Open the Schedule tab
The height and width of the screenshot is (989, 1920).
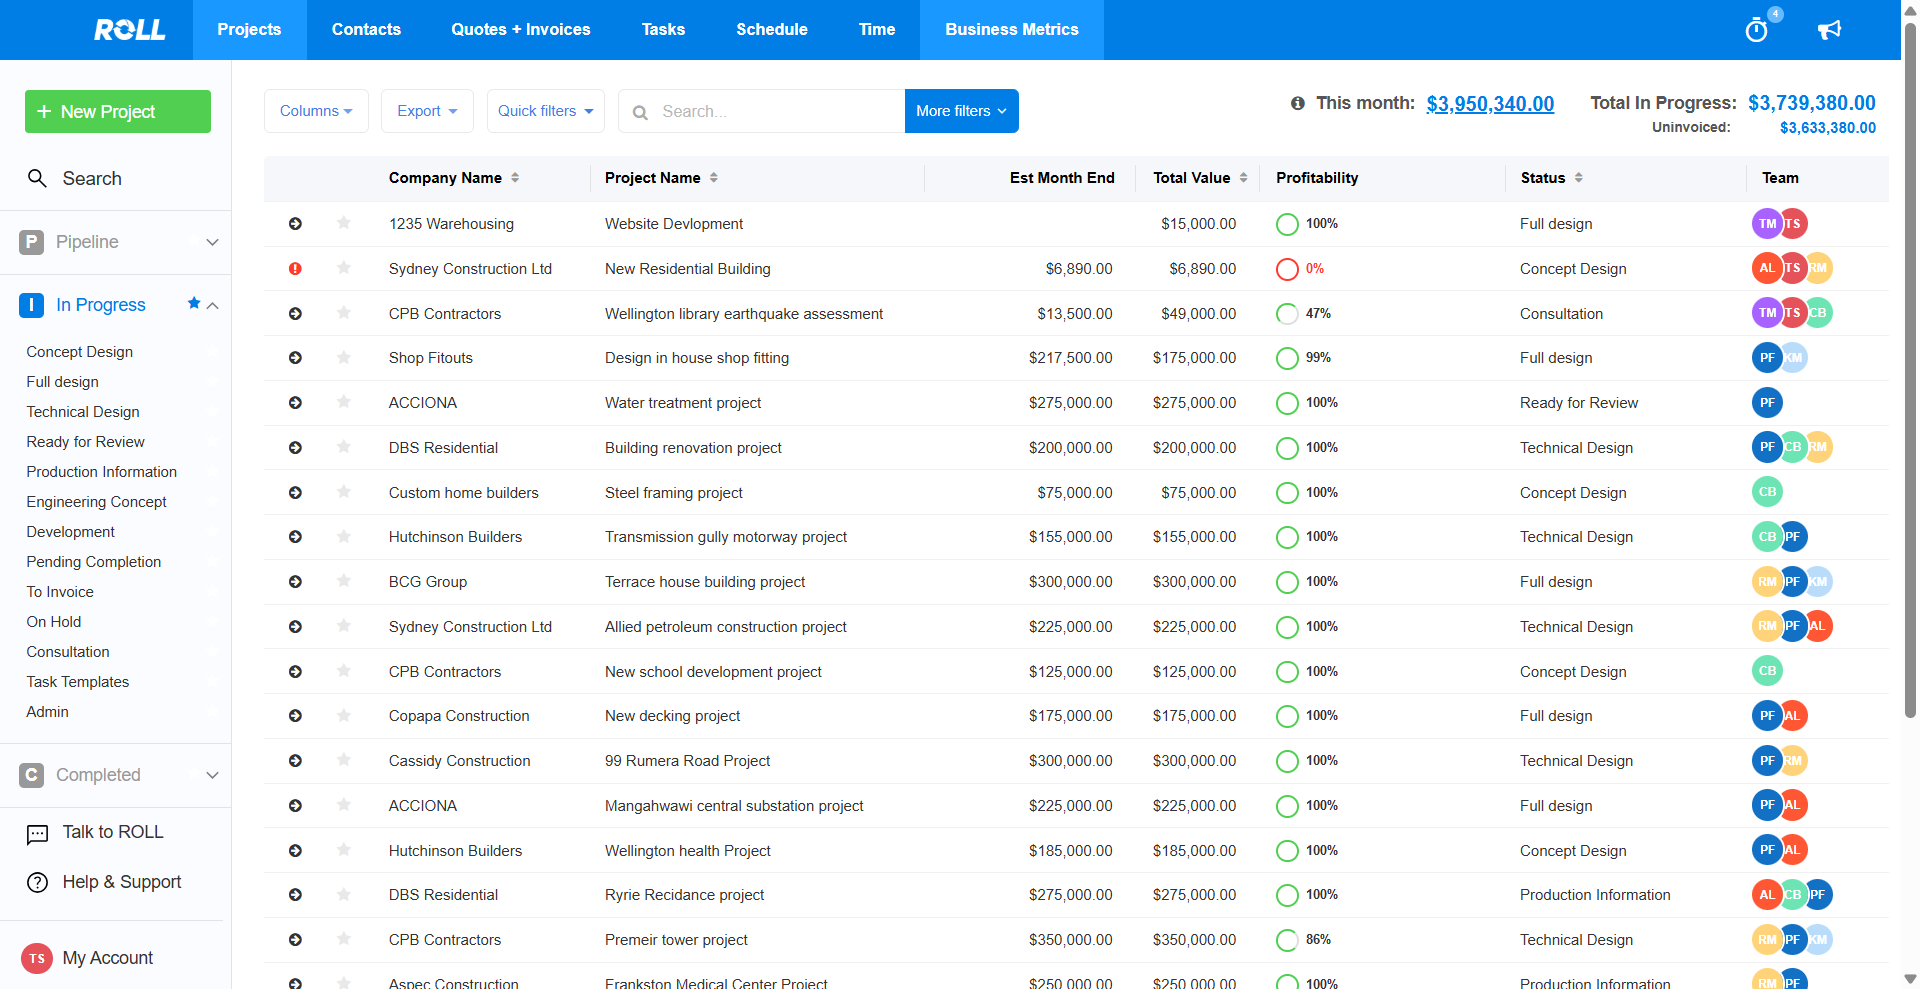[771, 30]
